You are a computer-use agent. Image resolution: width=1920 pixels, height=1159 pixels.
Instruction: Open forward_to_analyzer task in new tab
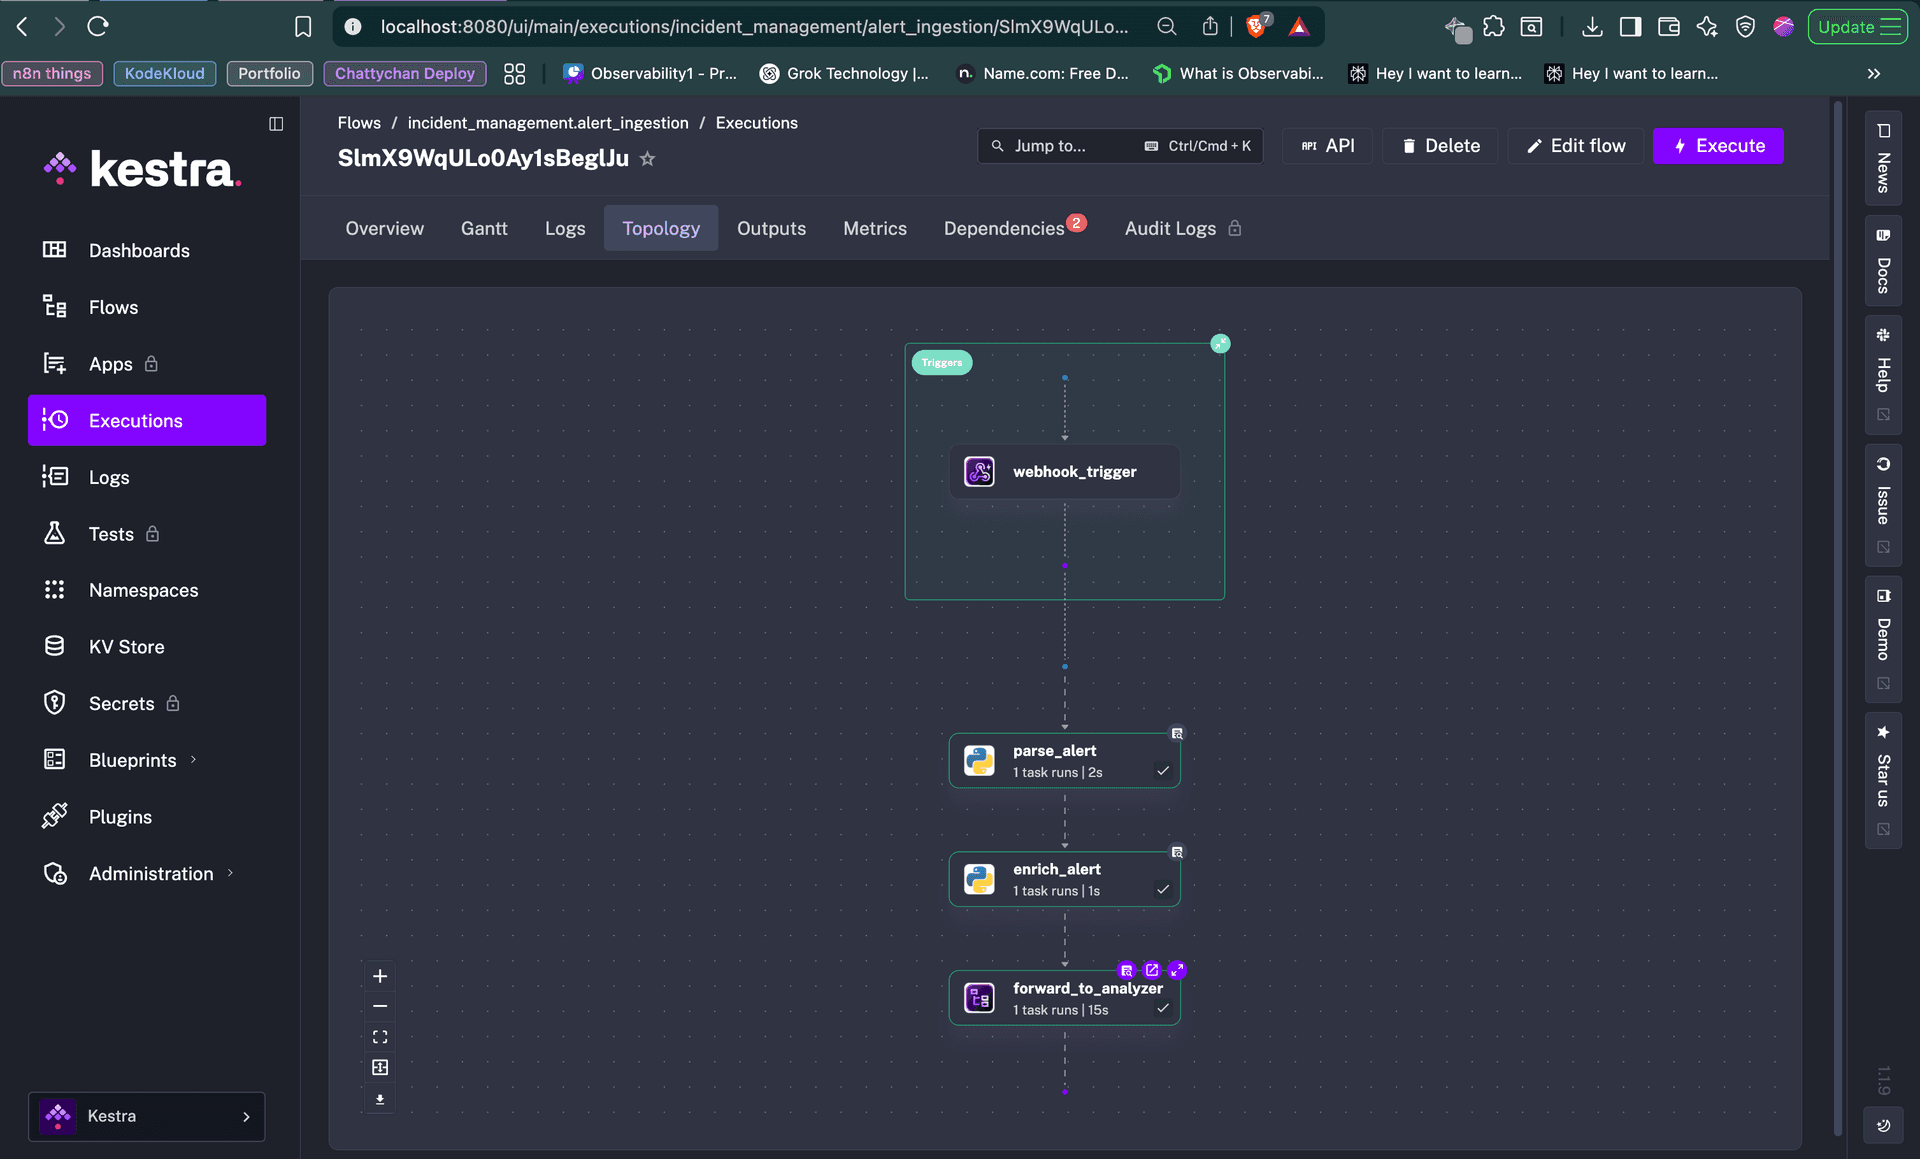1151,969
